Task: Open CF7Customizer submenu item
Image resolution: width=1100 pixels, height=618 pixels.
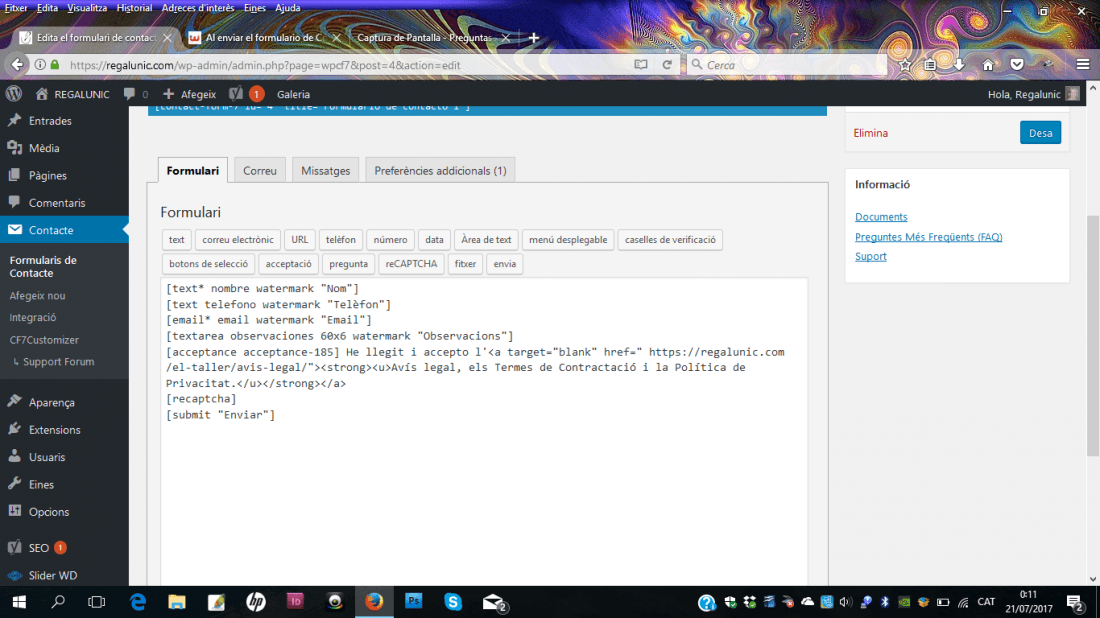Action: (44, 340)
